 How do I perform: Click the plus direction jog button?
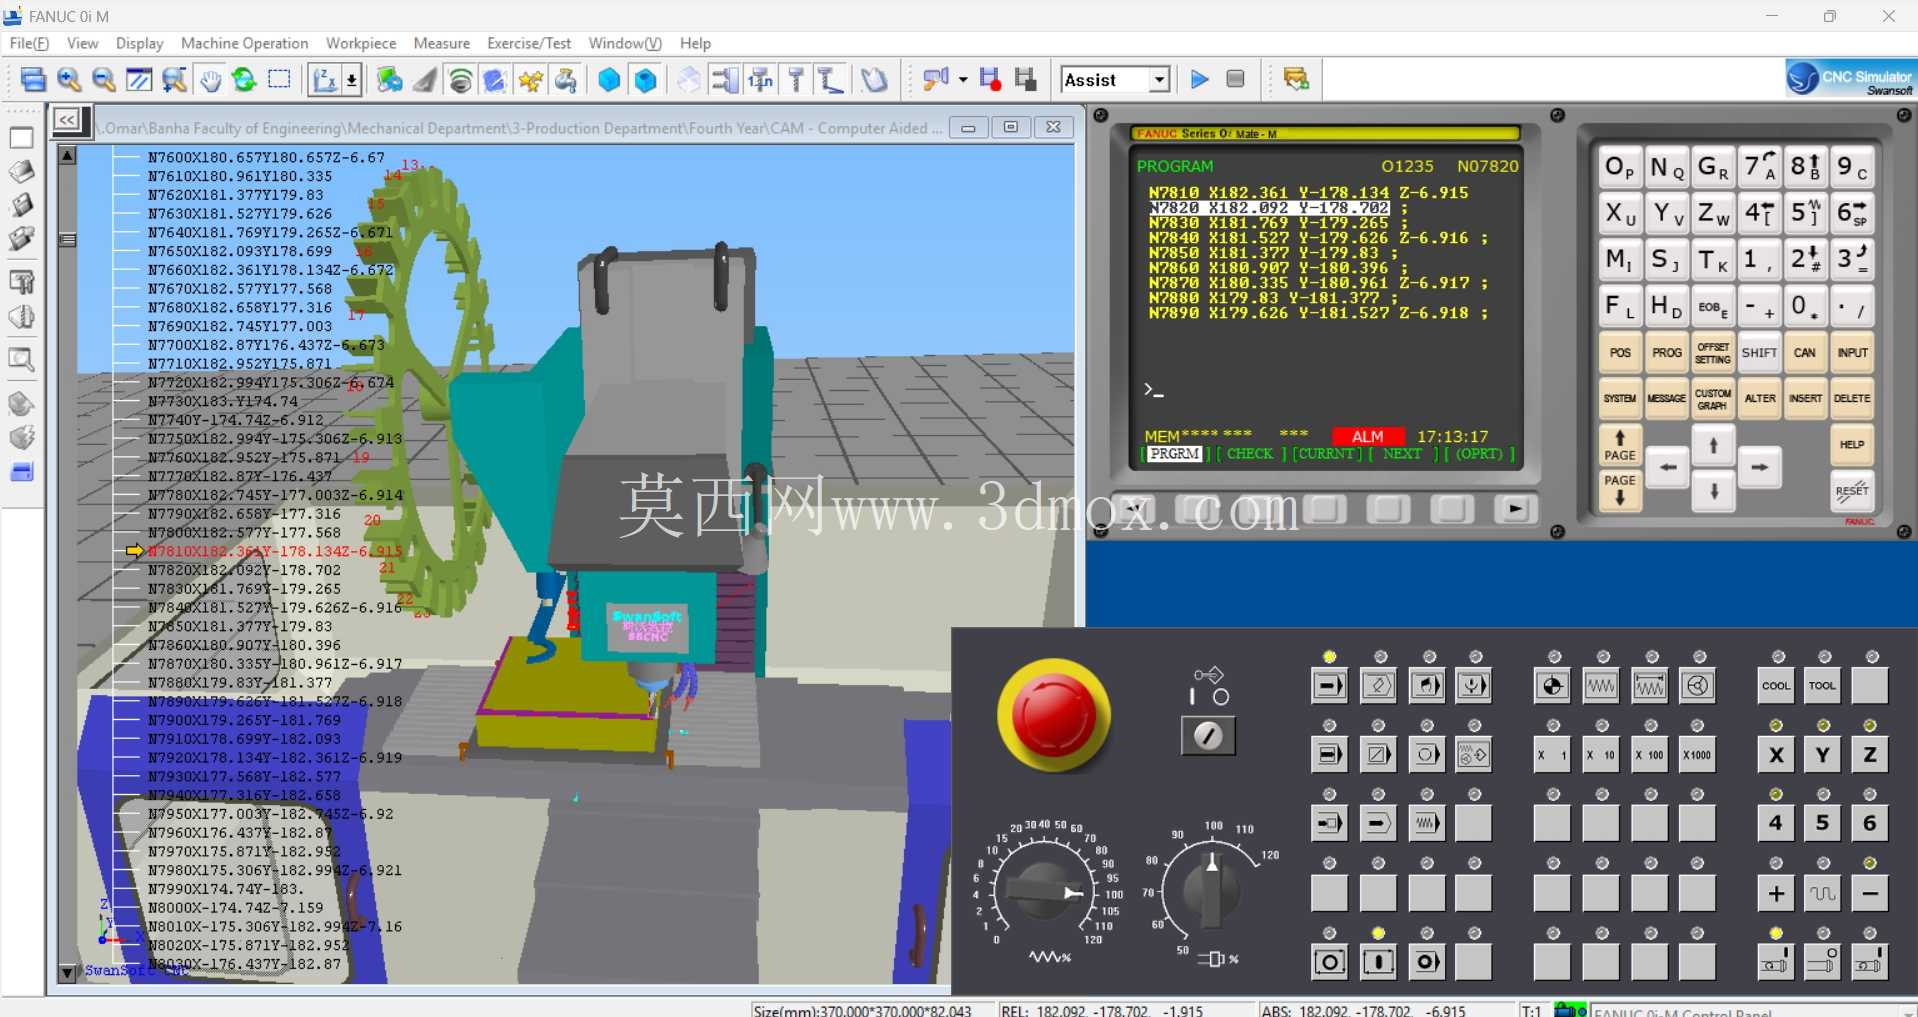click(x=1776, y=893)
